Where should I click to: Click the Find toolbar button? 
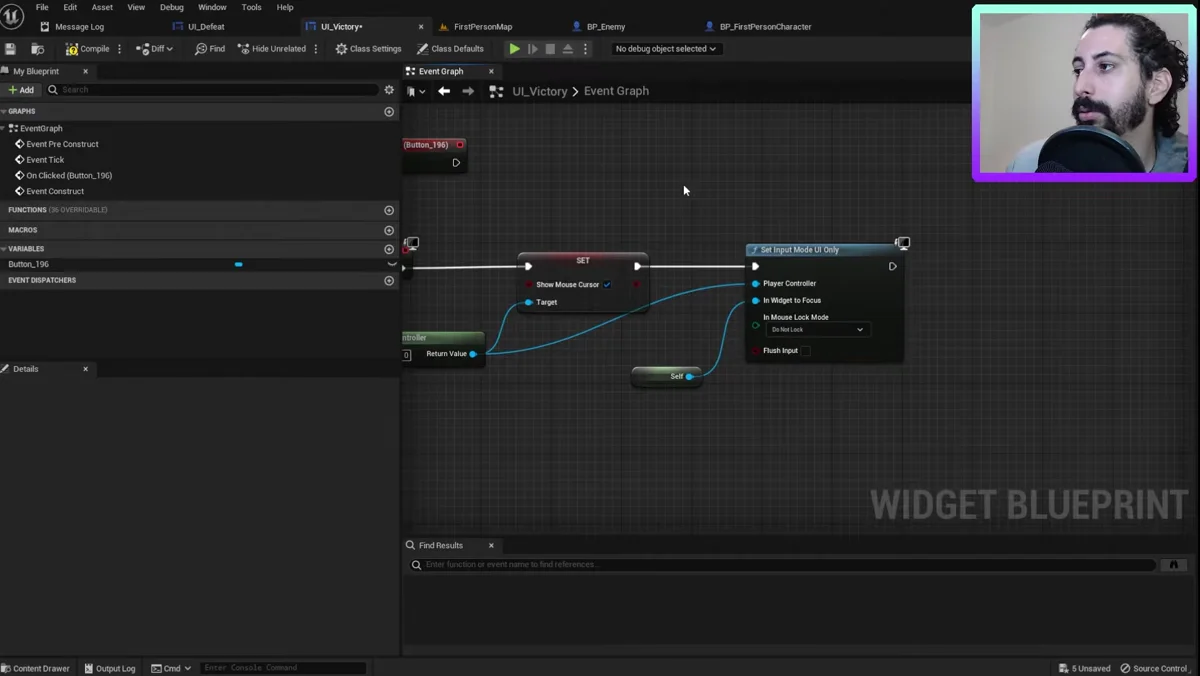coord(210,49)
